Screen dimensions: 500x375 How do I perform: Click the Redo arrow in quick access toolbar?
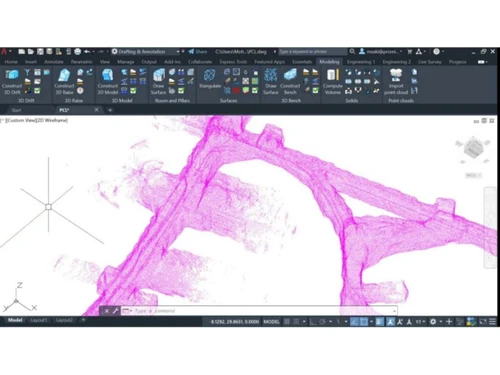tap(101, 52)
